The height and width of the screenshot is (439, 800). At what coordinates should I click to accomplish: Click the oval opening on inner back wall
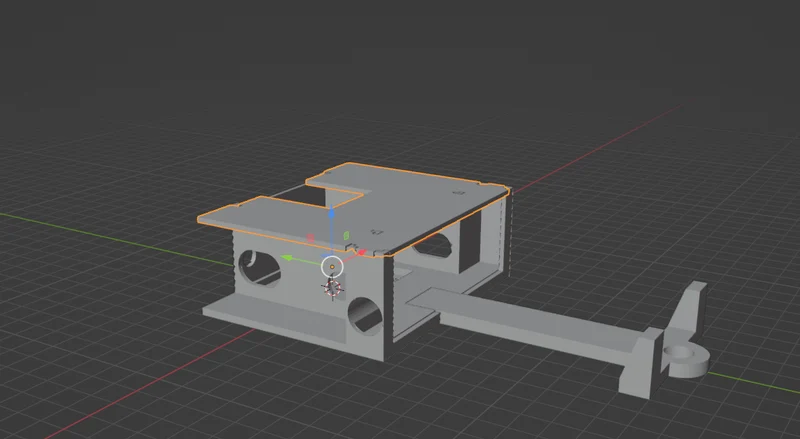[x=433, y=245]
